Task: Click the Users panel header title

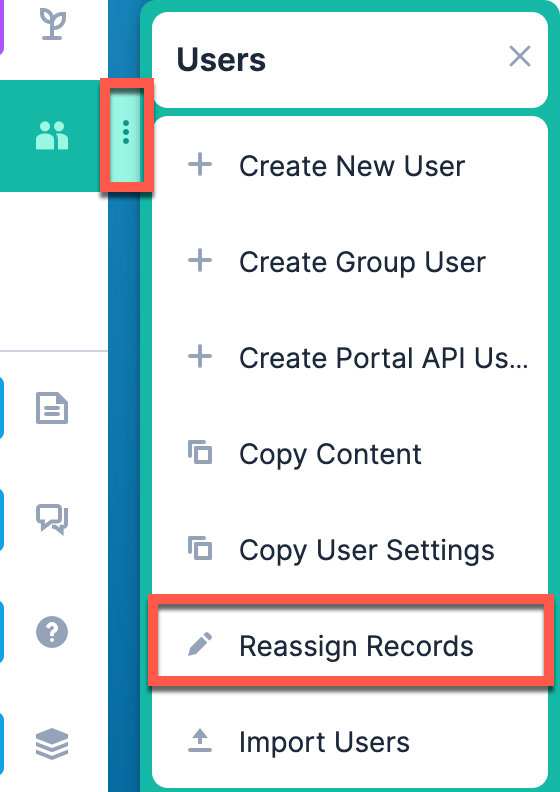Action: pos(221,59)
